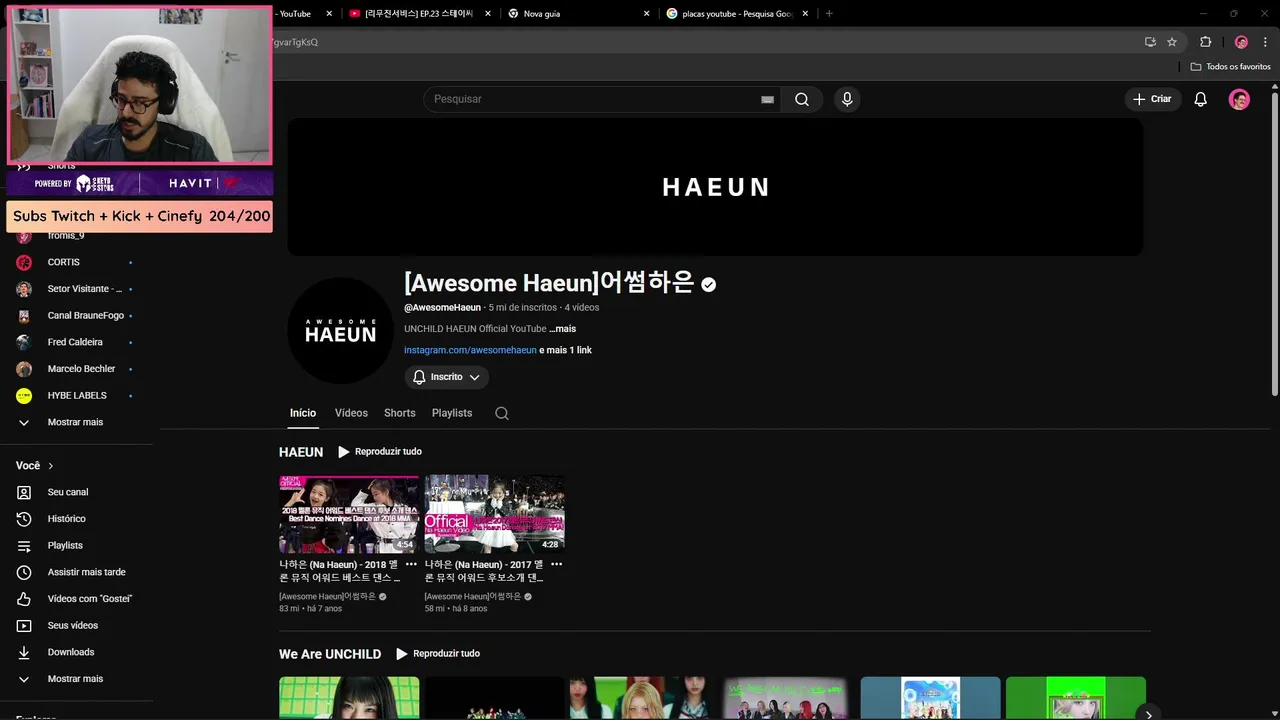Image resolution: width=1280 pixels, height=720 pixels.
Task: Open the browser extensions puzzle icon
Action: coord(1205,42)
